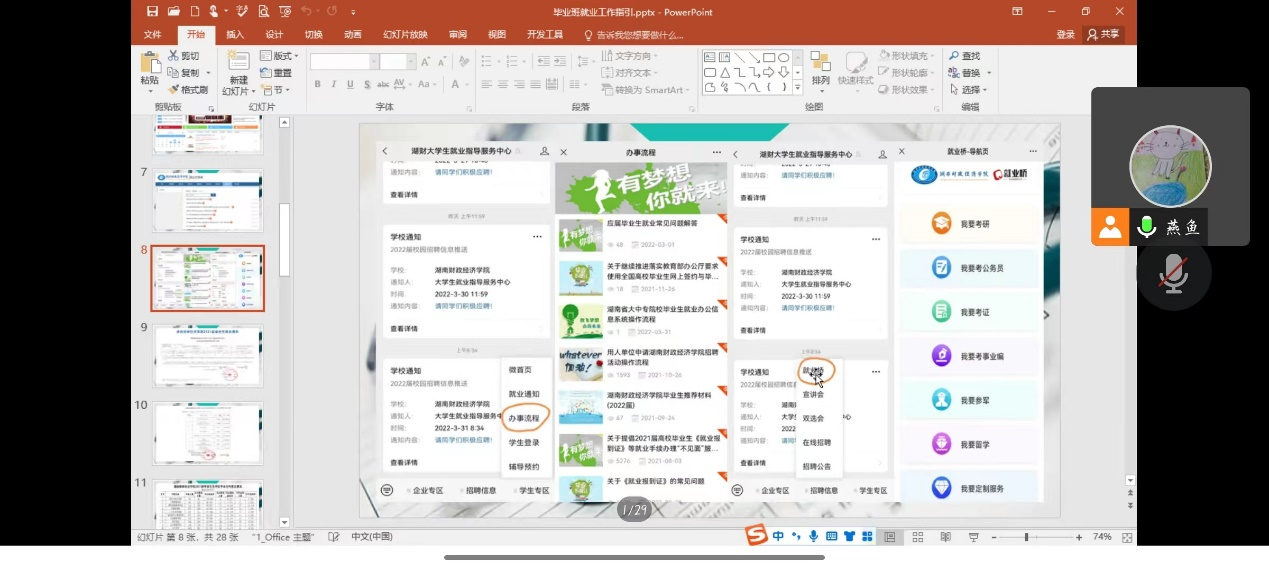The width and height of the screenshot is (1269, 571).
Task: Click the Format Painter (格式刷) tool
Action: click(188, 89)
